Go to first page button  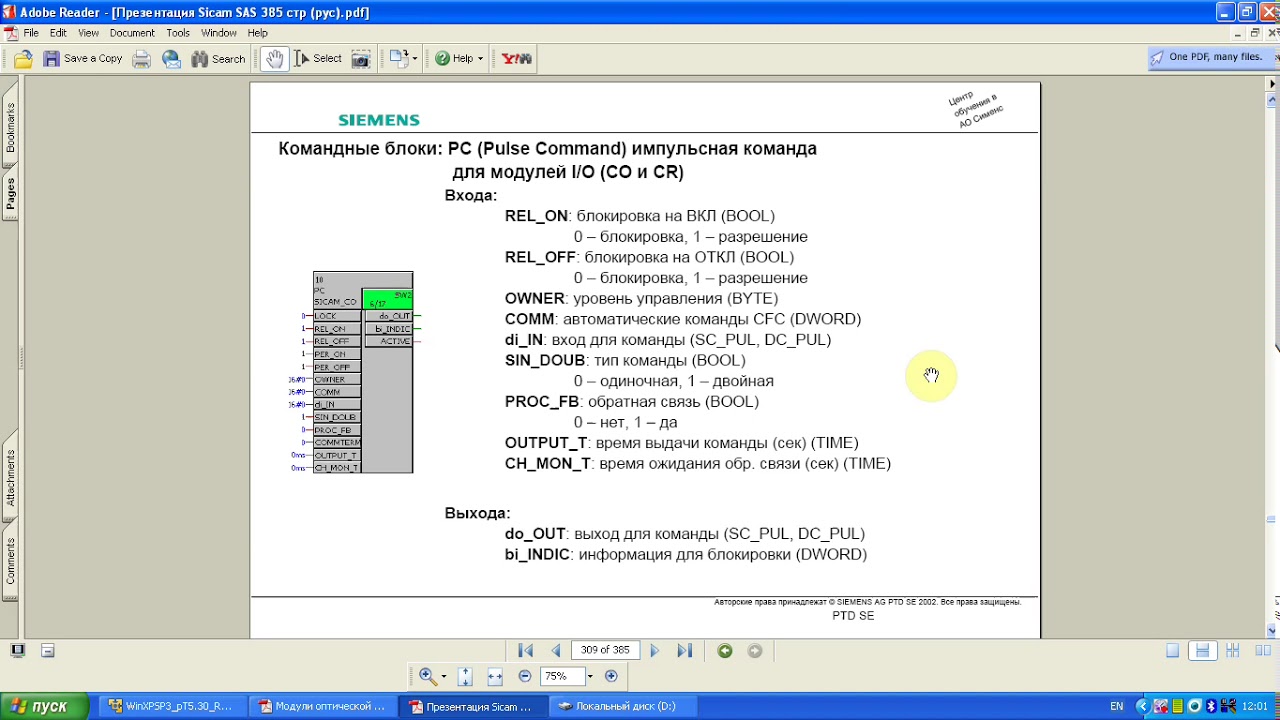coord(526,651)
